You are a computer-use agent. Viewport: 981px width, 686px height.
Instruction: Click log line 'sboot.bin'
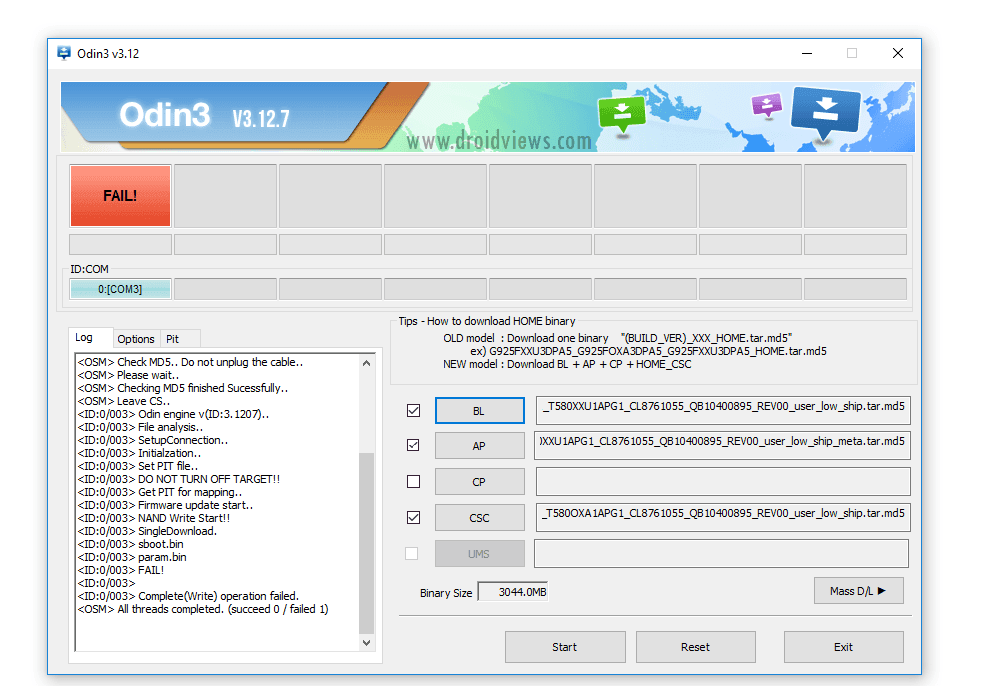[131, 544]
